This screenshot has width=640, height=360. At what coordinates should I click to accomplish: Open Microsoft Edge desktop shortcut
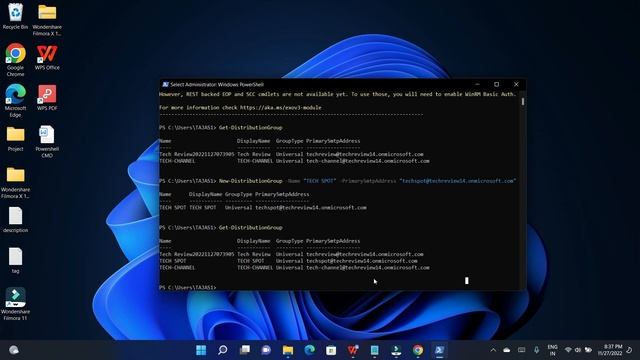coord(16,100)
